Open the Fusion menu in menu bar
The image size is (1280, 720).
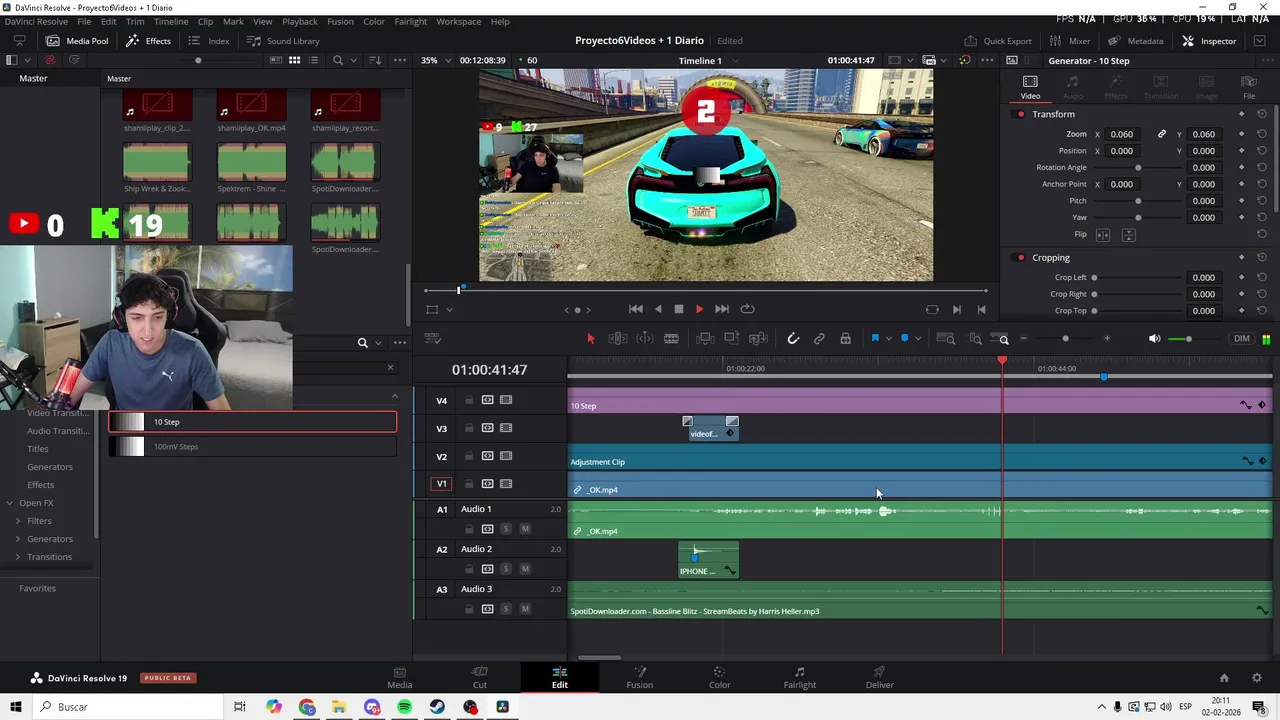tap(340, 21)
